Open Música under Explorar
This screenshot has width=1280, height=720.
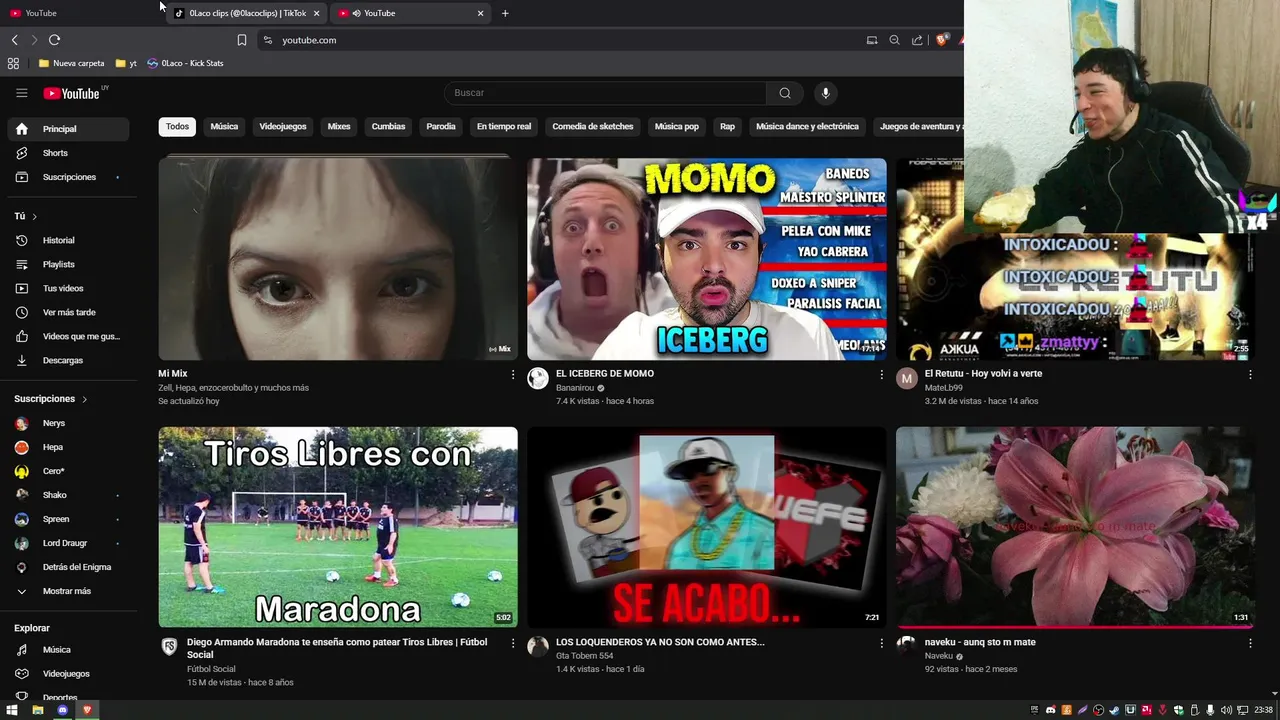tap(68, 650)
